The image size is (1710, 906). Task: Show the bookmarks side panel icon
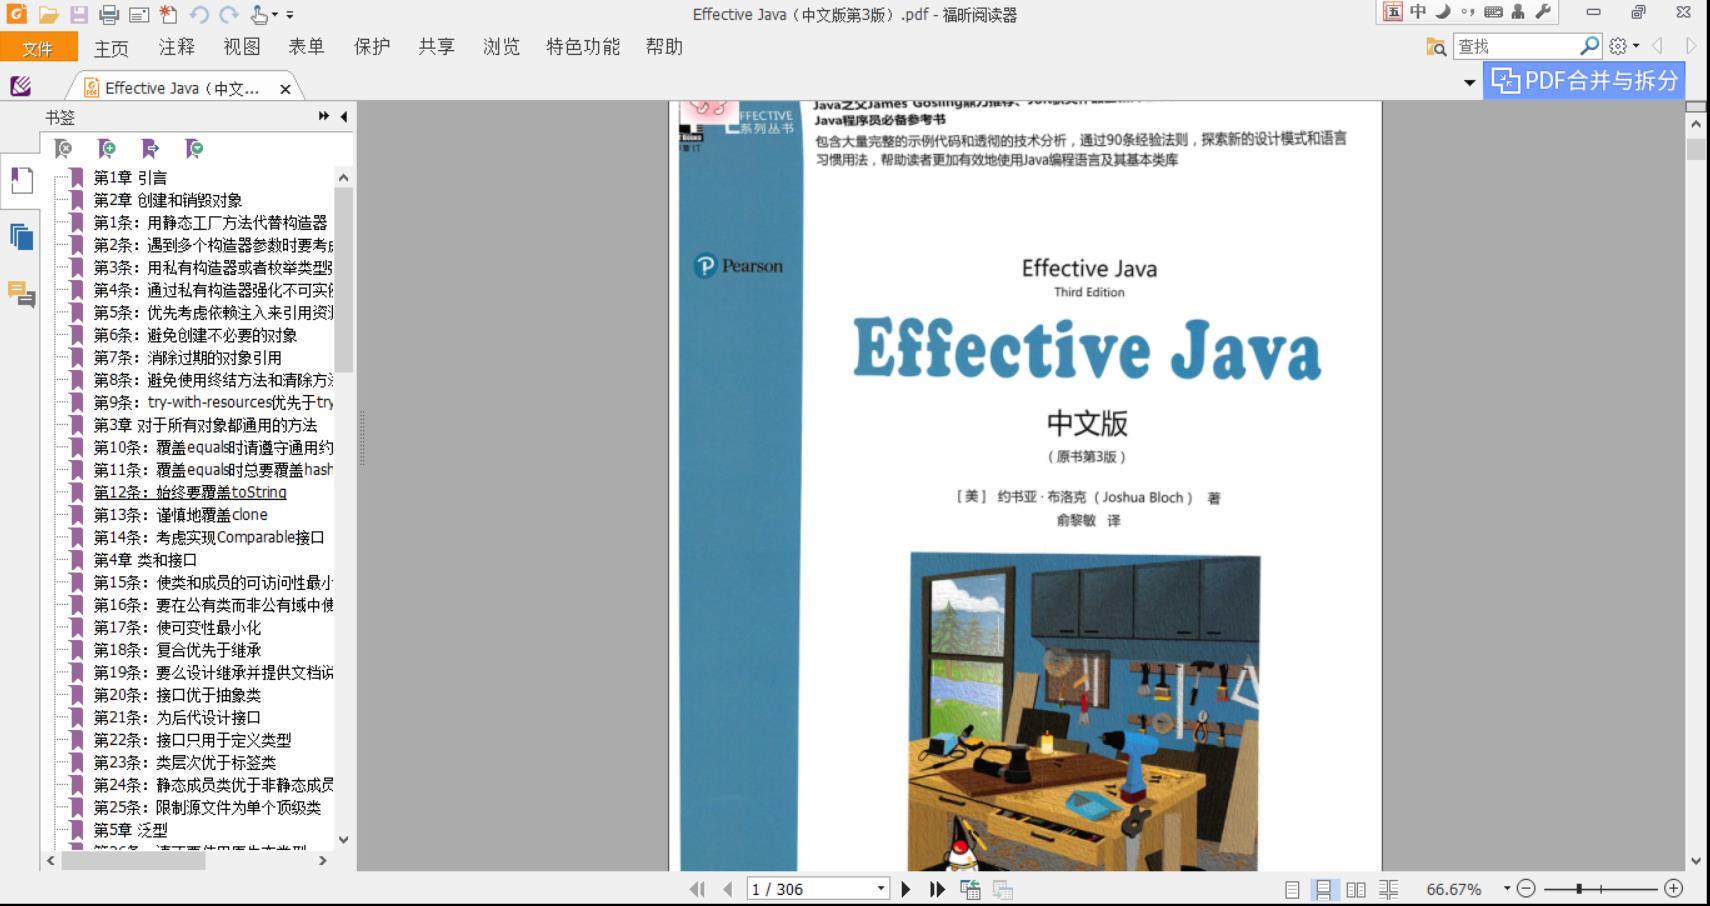(x=22, y=180)
